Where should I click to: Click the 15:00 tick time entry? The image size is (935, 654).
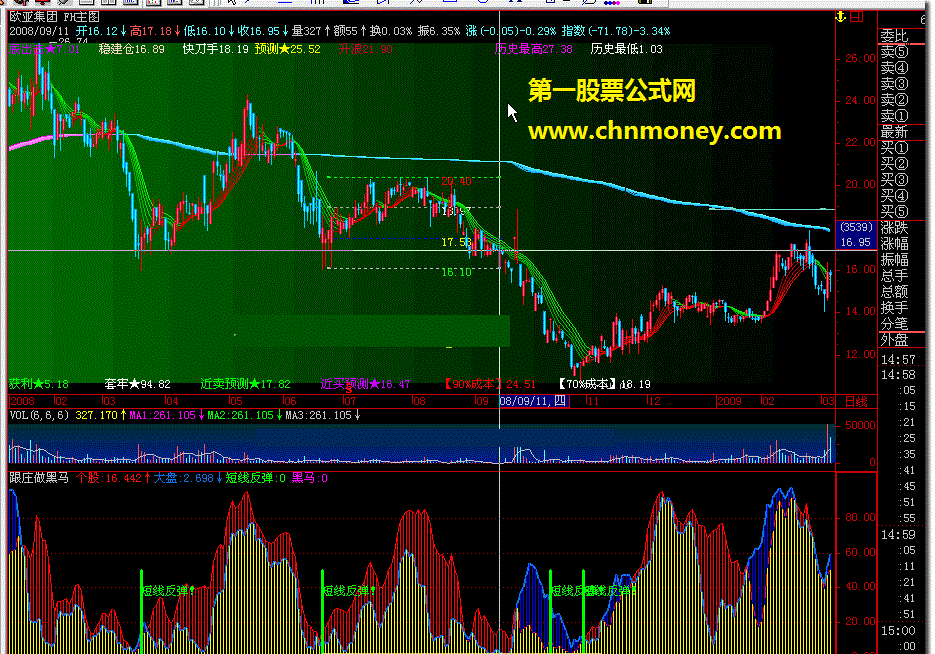pos(898,631)
